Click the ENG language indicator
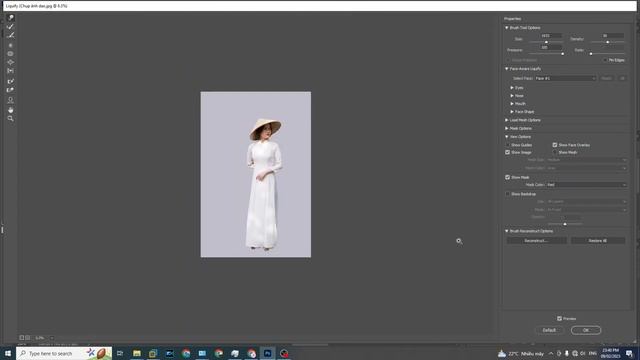 click(593, 353)
